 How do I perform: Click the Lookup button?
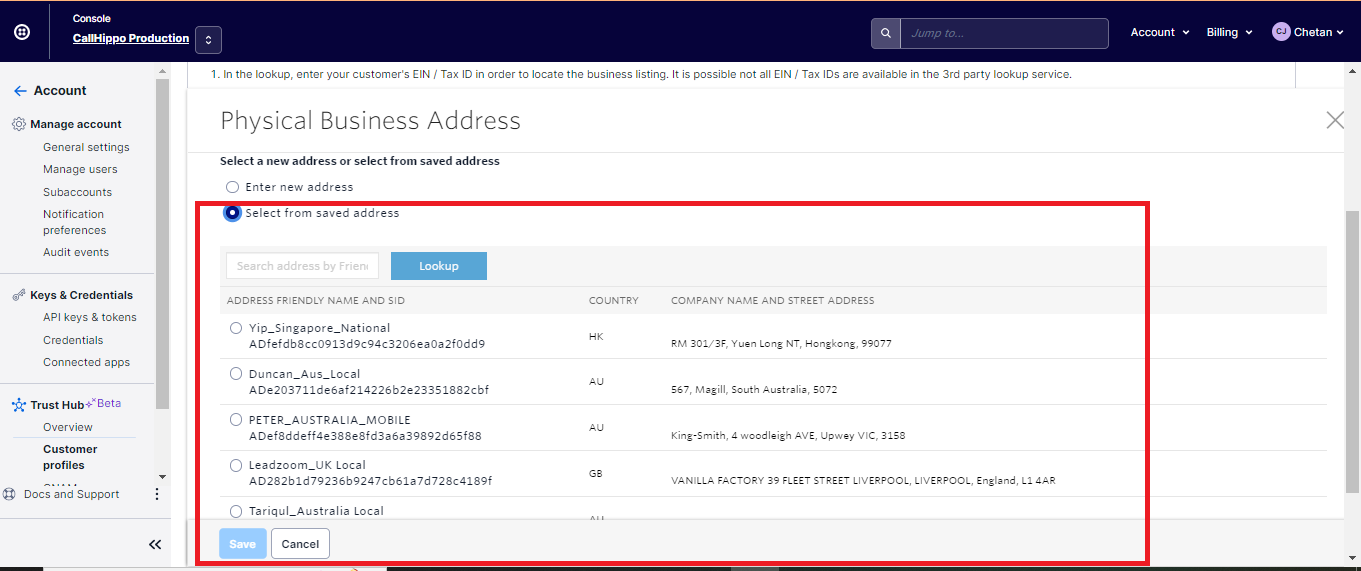click(439, 266)
